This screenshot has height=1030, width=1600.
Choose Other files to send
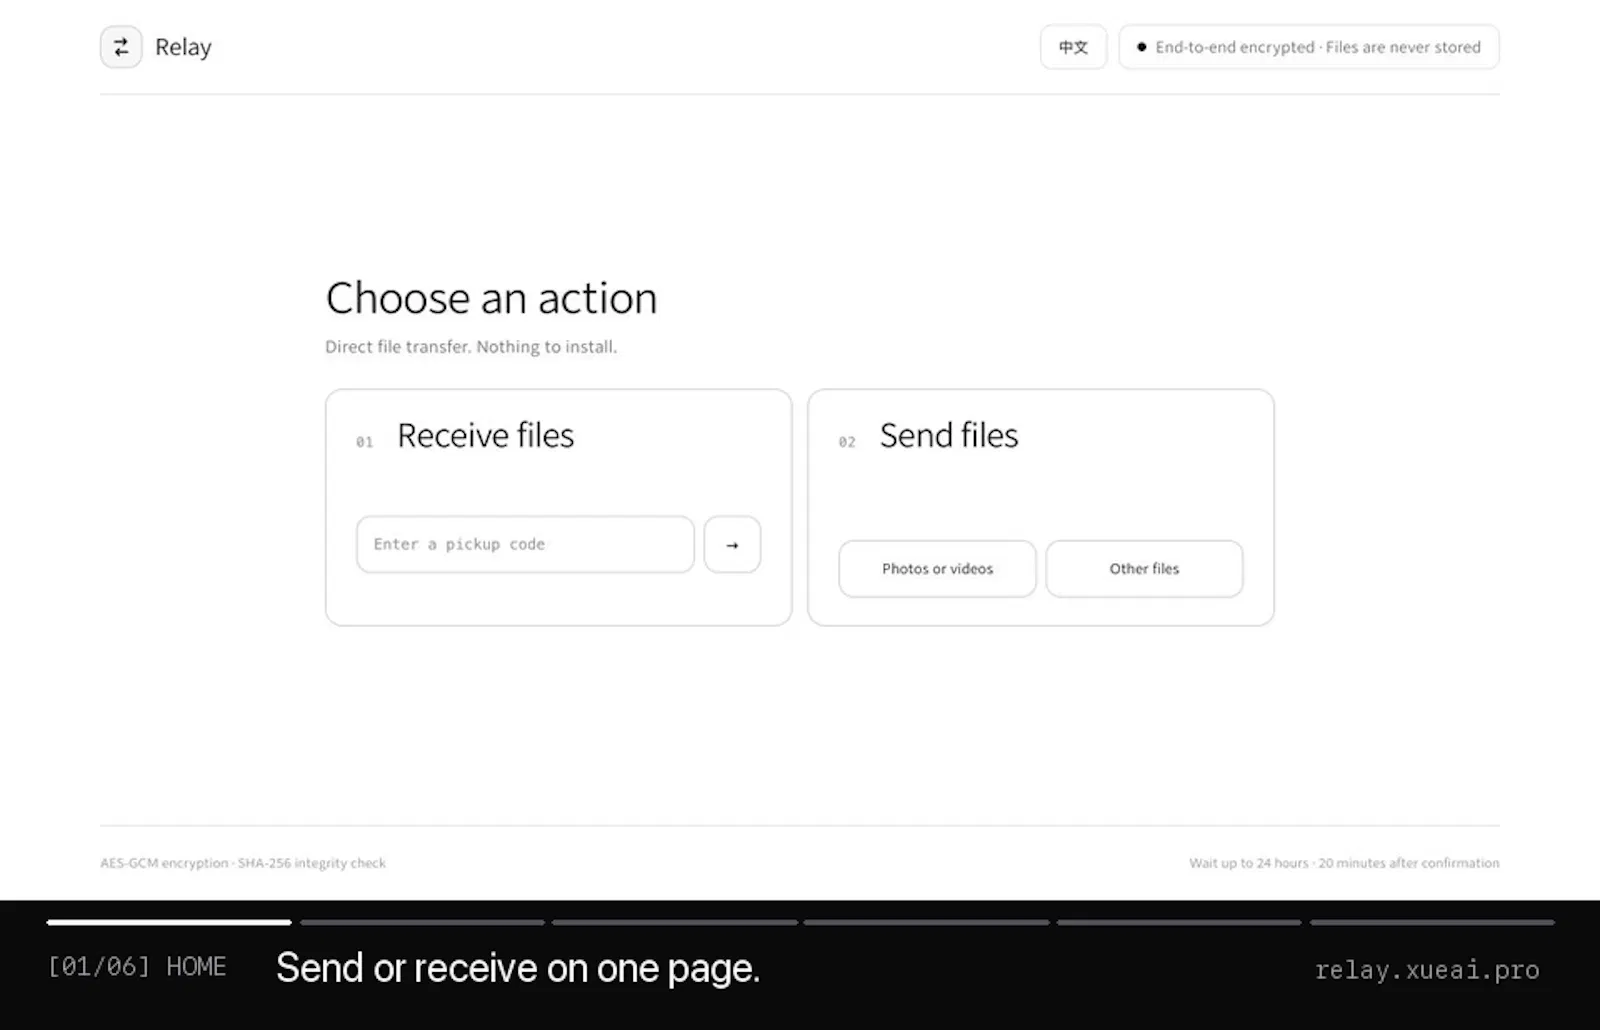(1144, 568)
